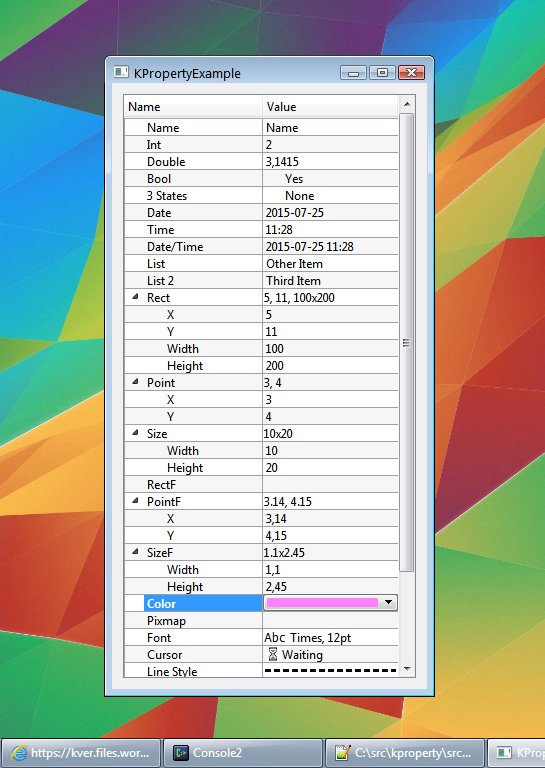The image size is (545, 768).
Task: Click the KProp taskbar window icon
Action: (x=504, y=753)
